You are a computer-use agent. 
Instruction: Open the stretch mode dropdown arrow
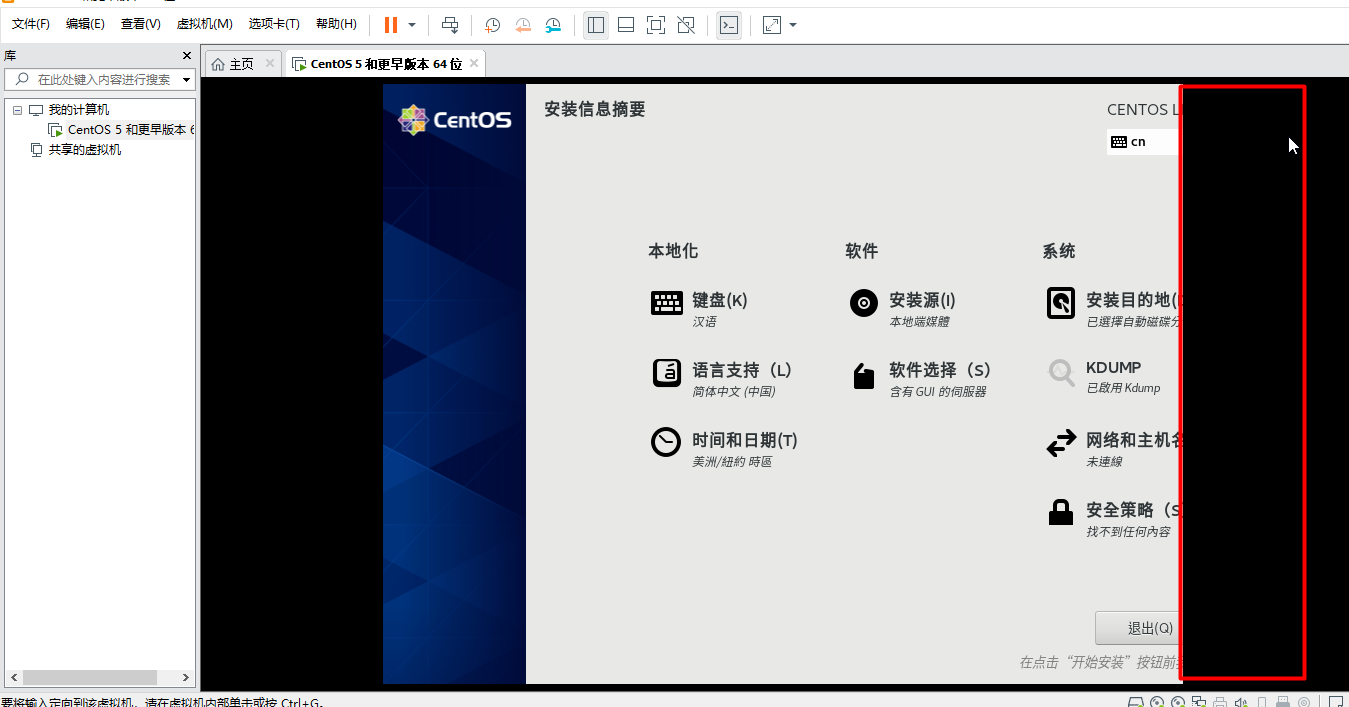793,25
